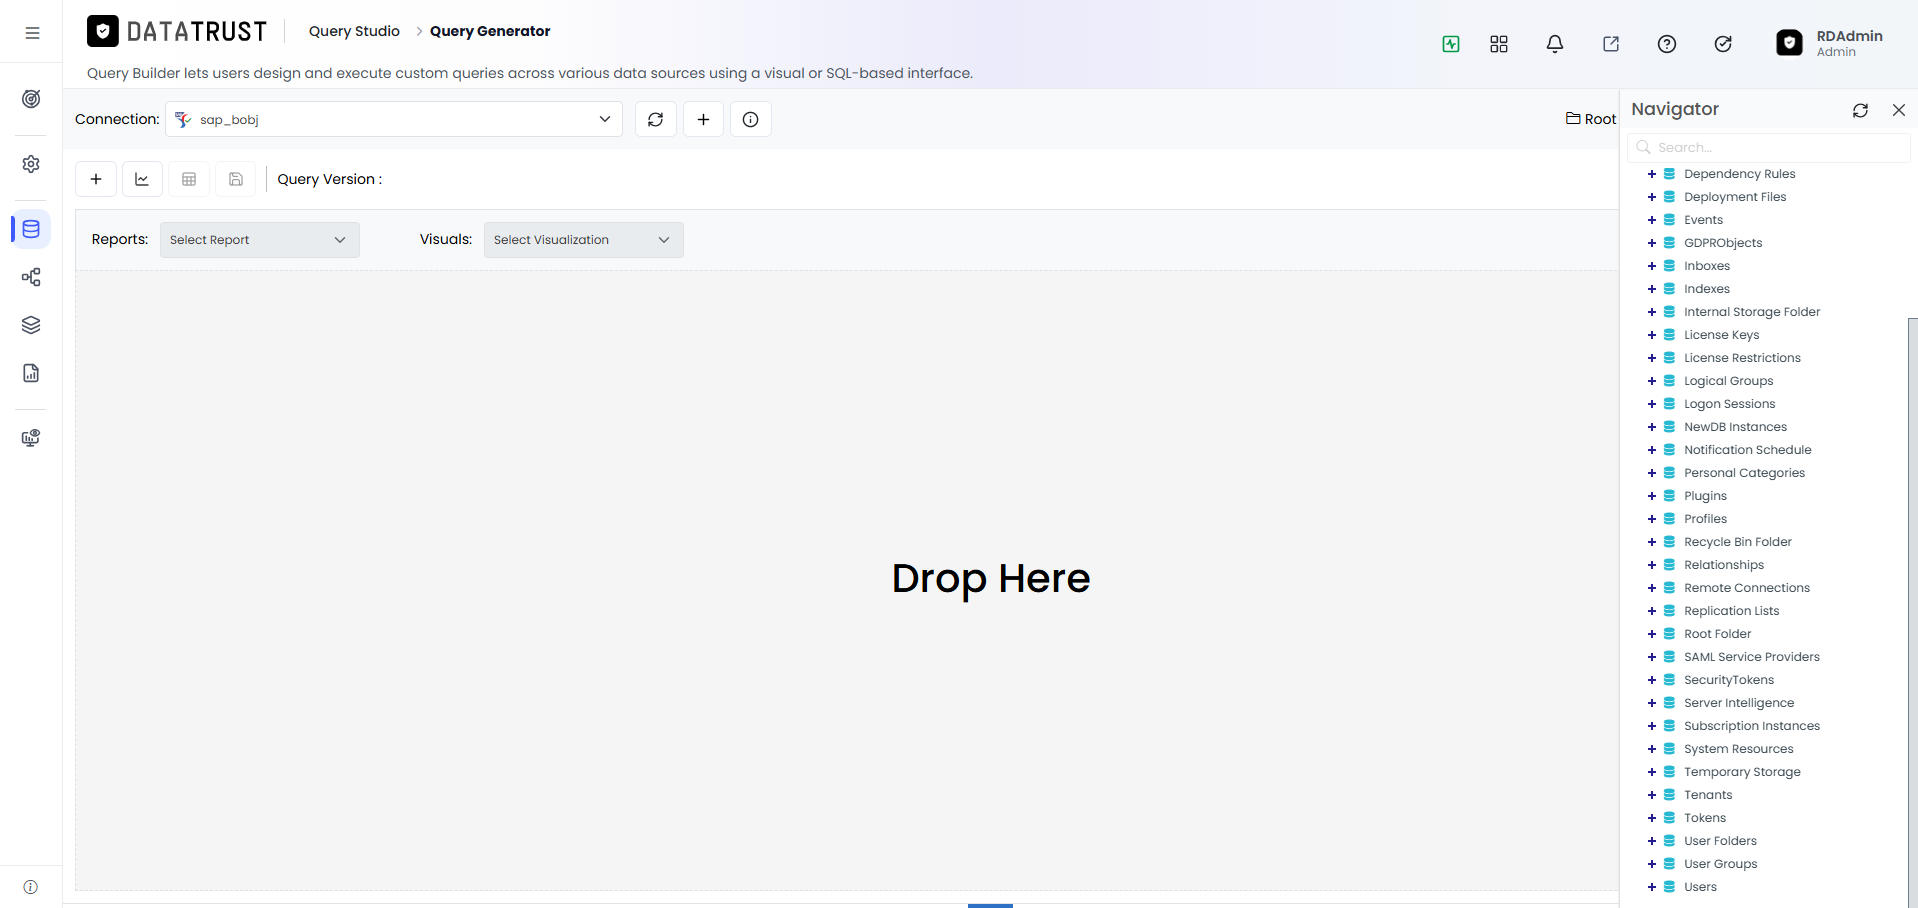Open the Select Report dropdown
This screenshot has width=1918, height=908.
coord(260,240)
